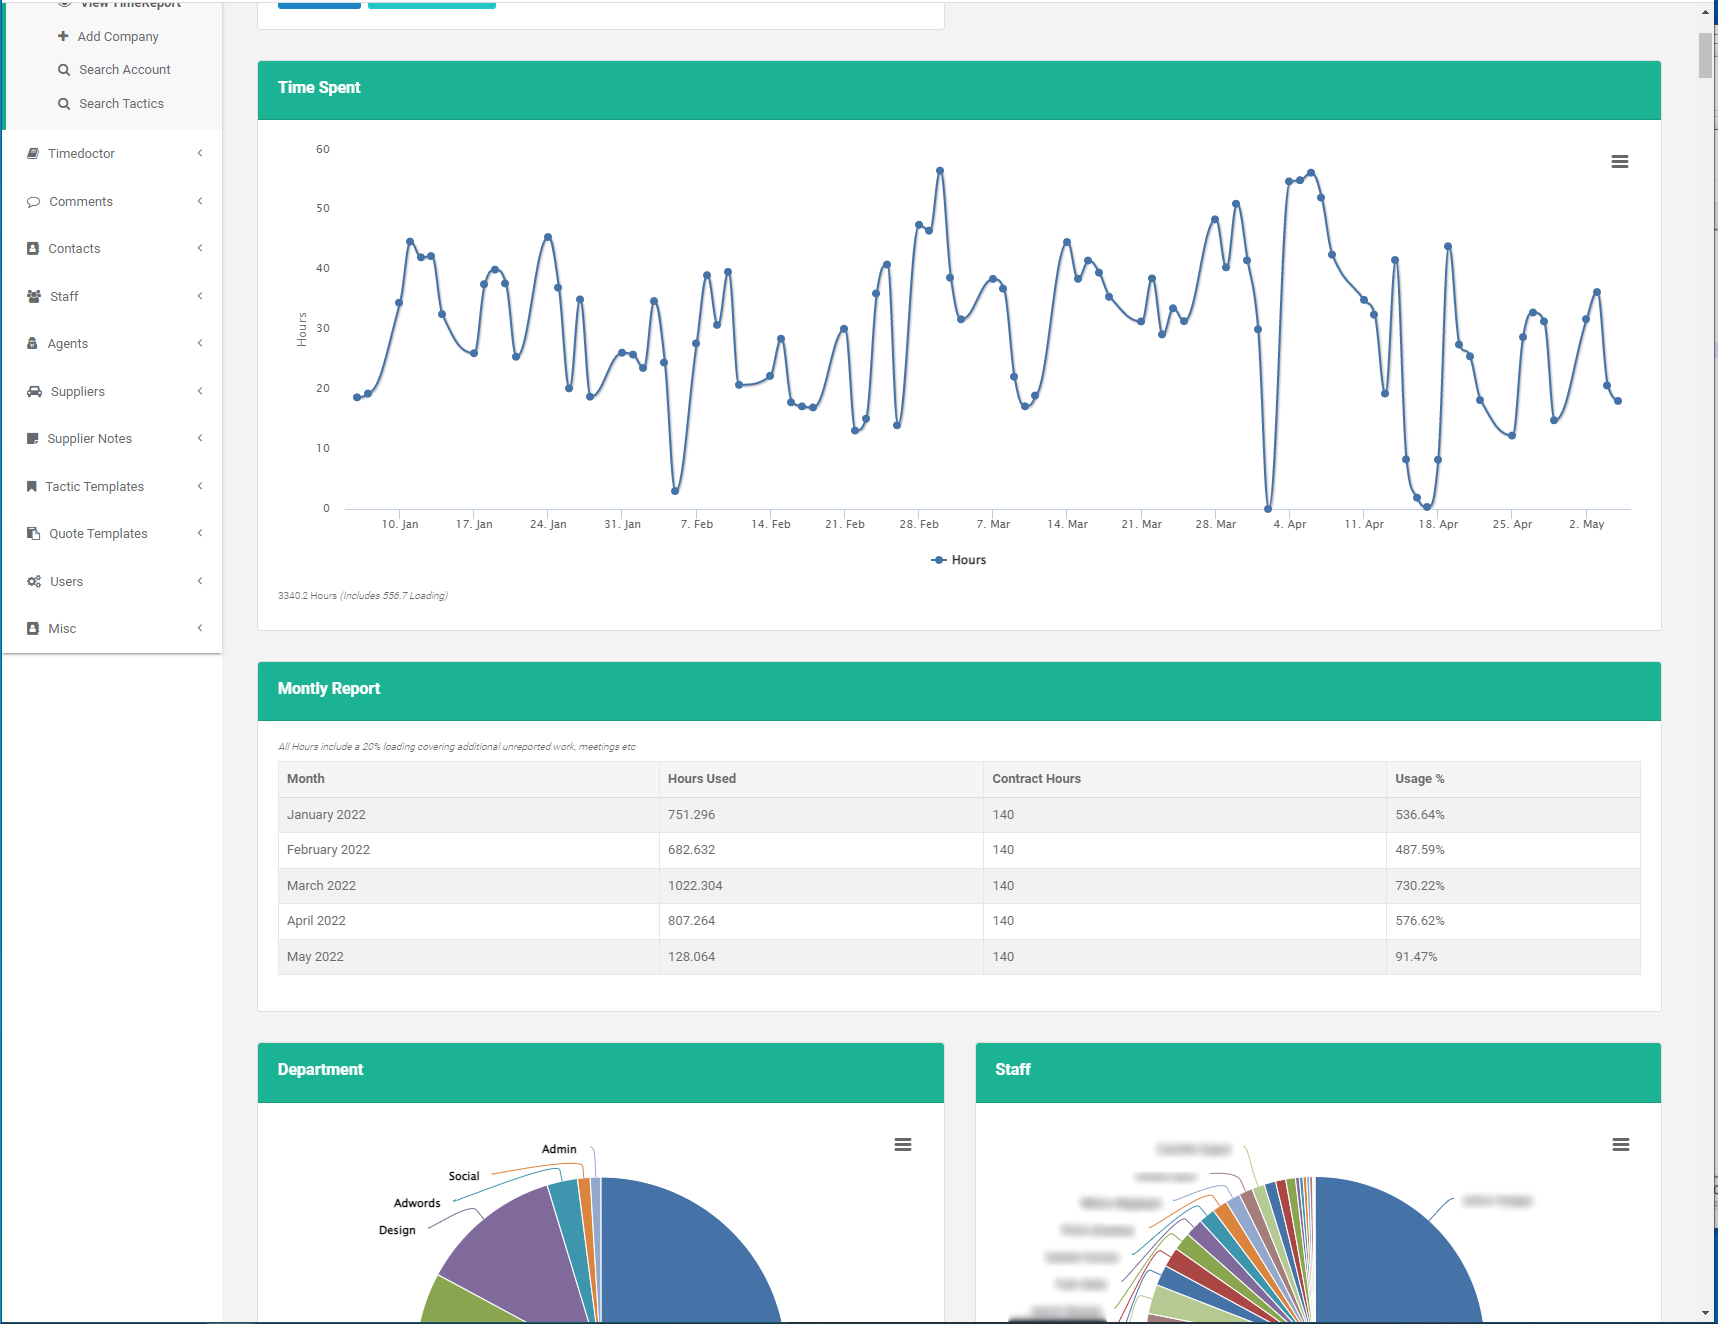The width and height of the screenshot is (1718, 1324).
Task: Open the Department chart hamburger menu
Action: (x=903, y=1145)
